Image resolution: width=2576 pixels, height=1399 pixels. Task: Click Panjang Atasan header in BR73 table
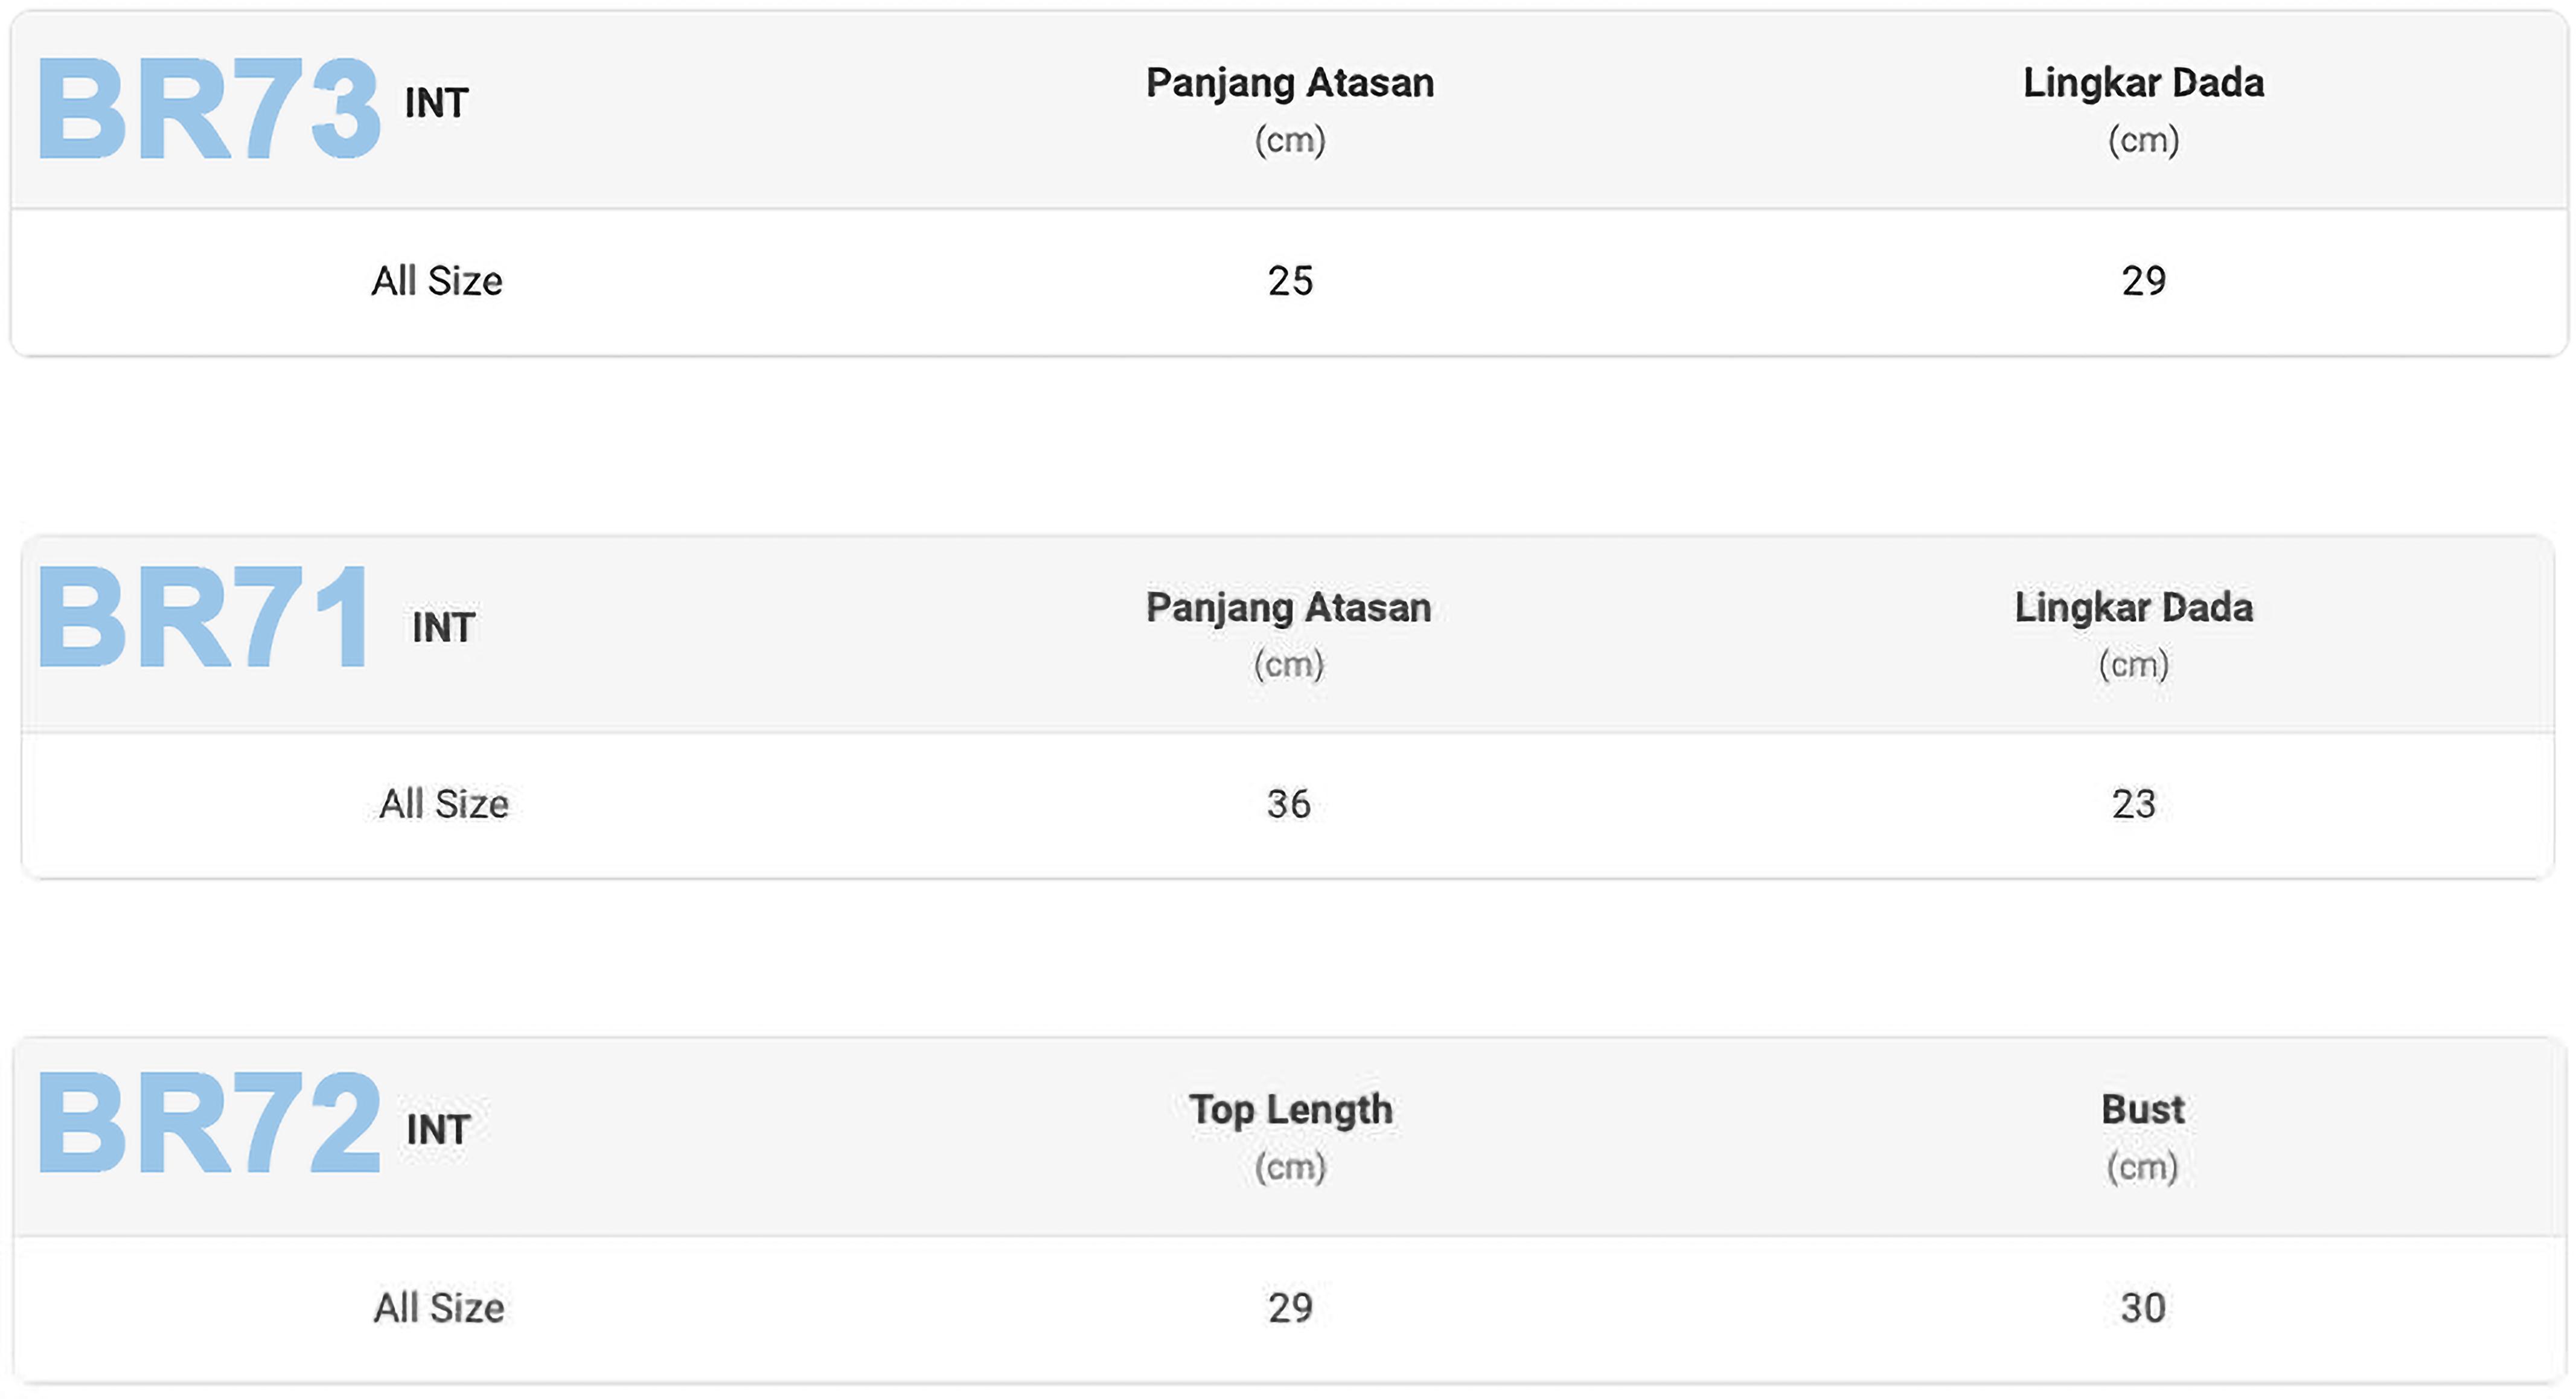pyautogui.click(x=1290, y=83)
